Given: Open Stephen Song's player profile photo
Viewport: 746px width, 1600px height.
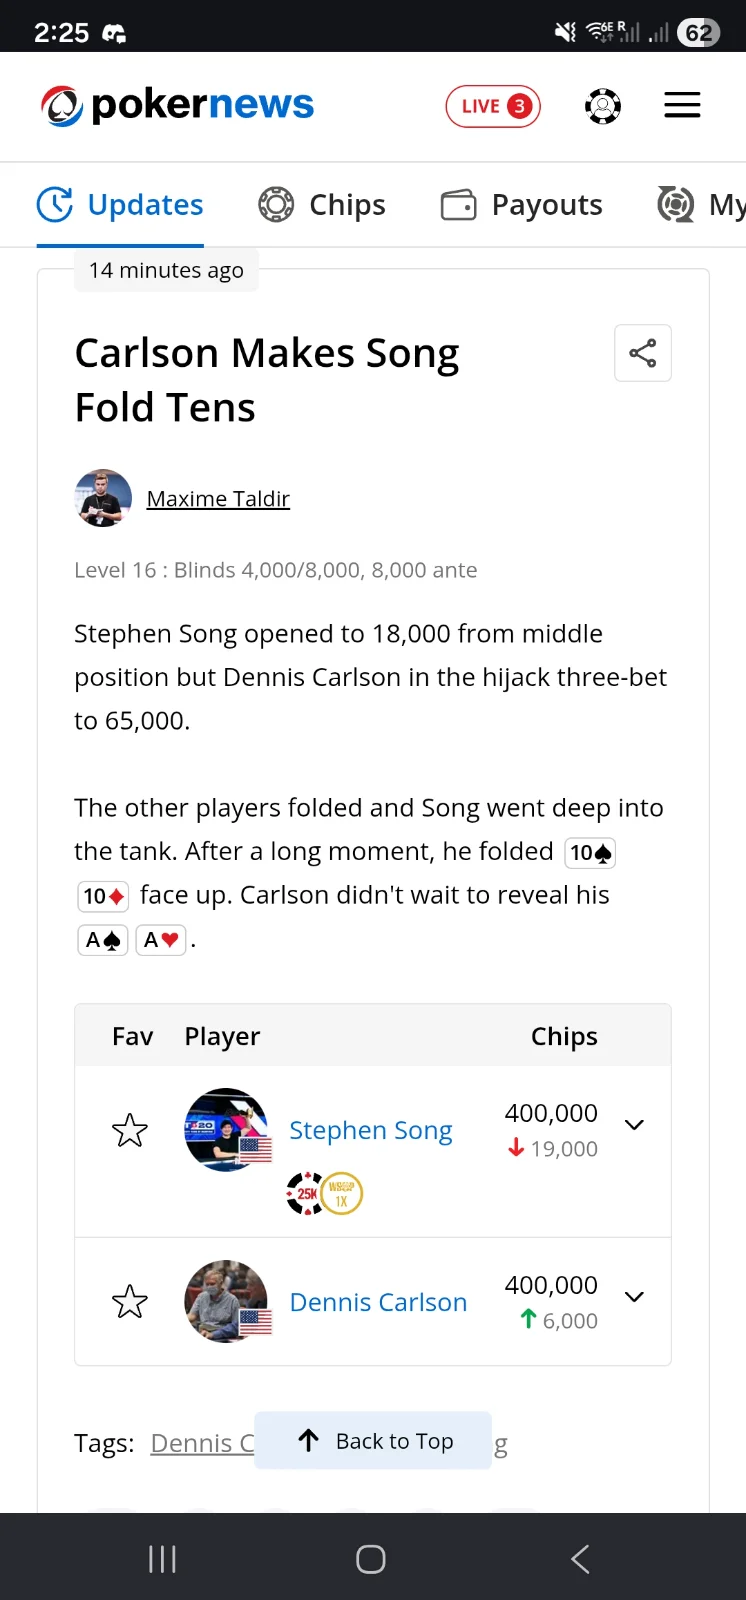Looking at the screenshot, I should point(227,1130).
